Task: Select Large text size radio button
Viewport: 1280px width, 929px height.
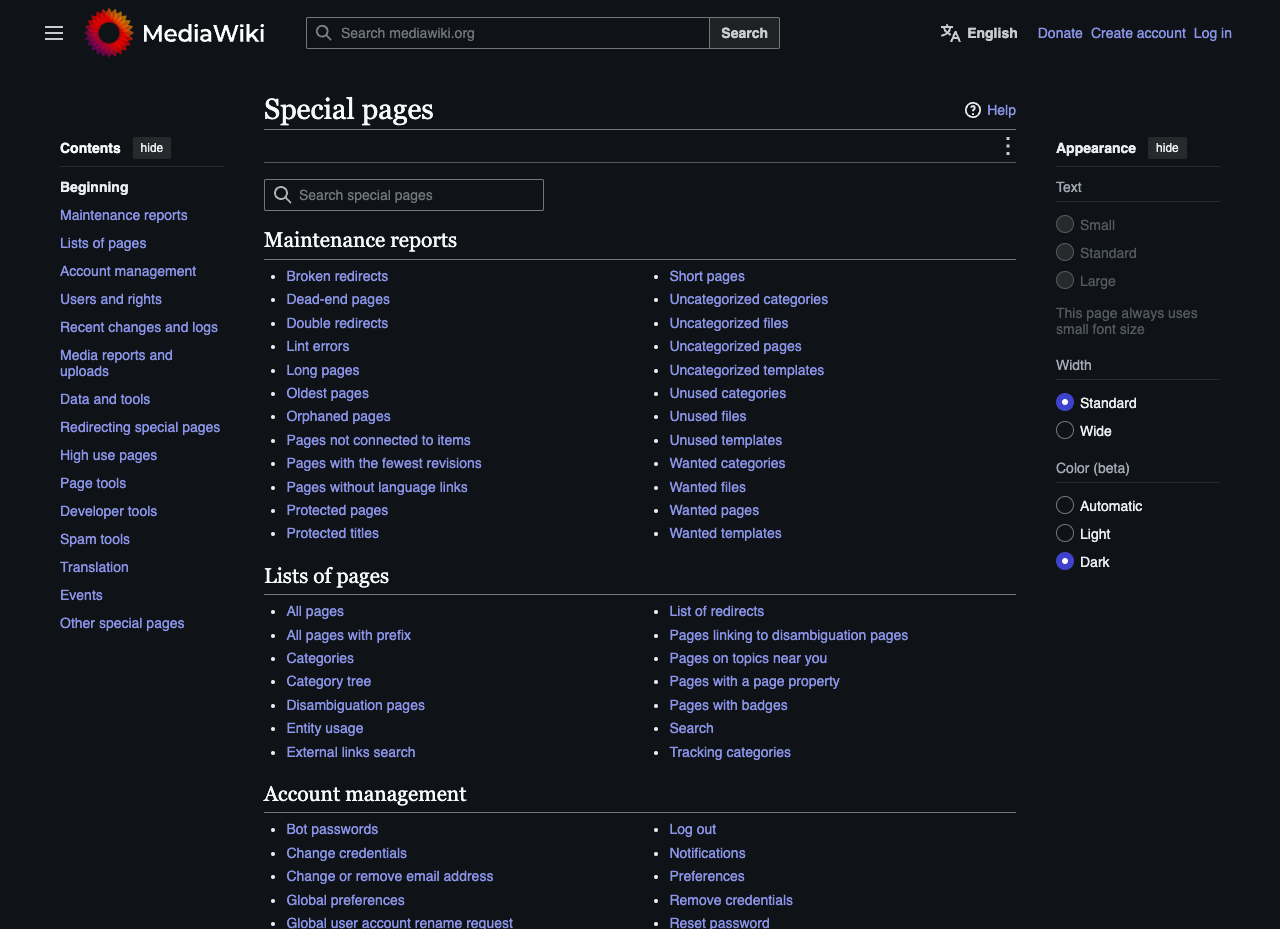Action: coord(1065,280)
